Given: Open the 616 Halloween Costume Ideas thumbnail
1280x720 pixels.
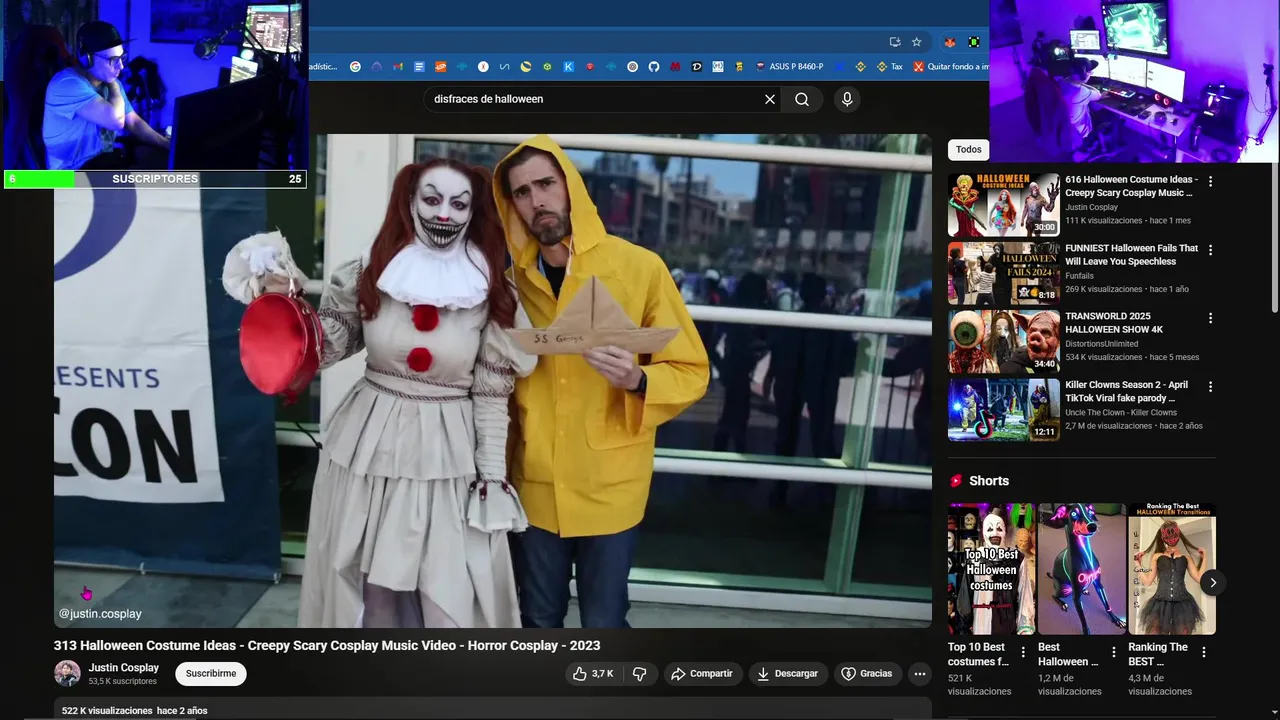Looking at the screenshot, I should click(1003, 205).
